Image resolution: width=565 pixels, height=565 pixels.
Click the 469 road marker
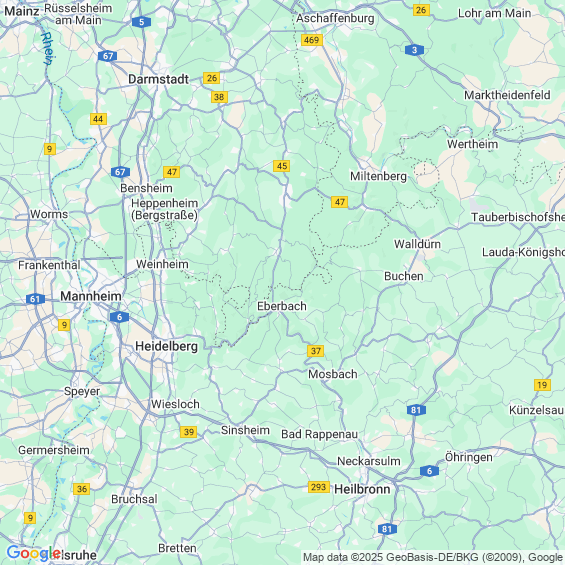pyautogui.click(x=312, y=40)
